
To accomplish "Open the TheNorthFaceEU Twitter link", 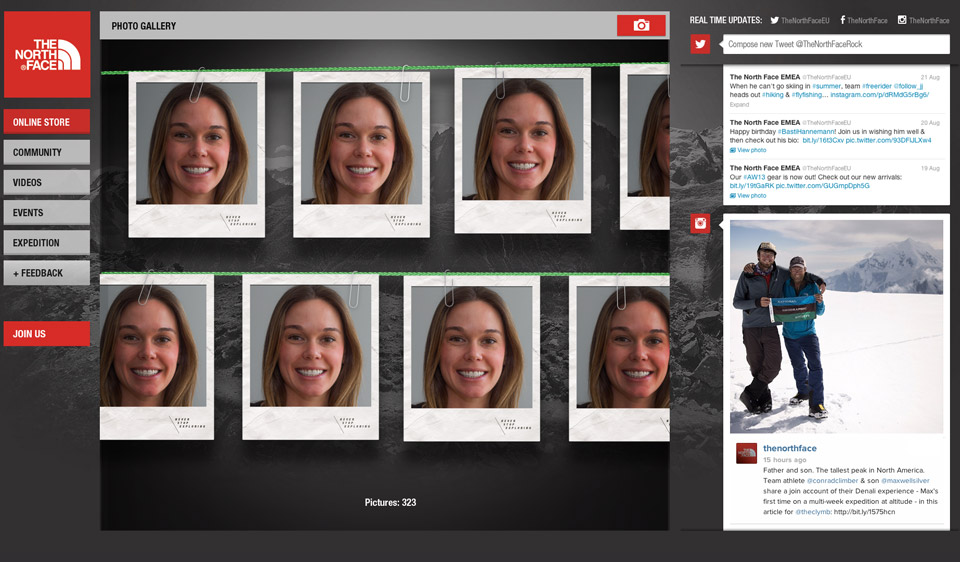I will (x=805, y=21).
